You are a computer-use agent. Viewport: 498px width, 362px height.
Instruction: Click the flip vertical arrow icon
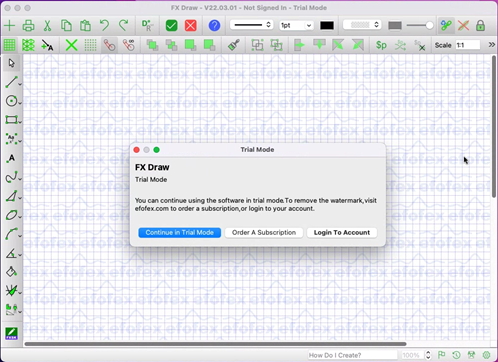click(319, 45)
